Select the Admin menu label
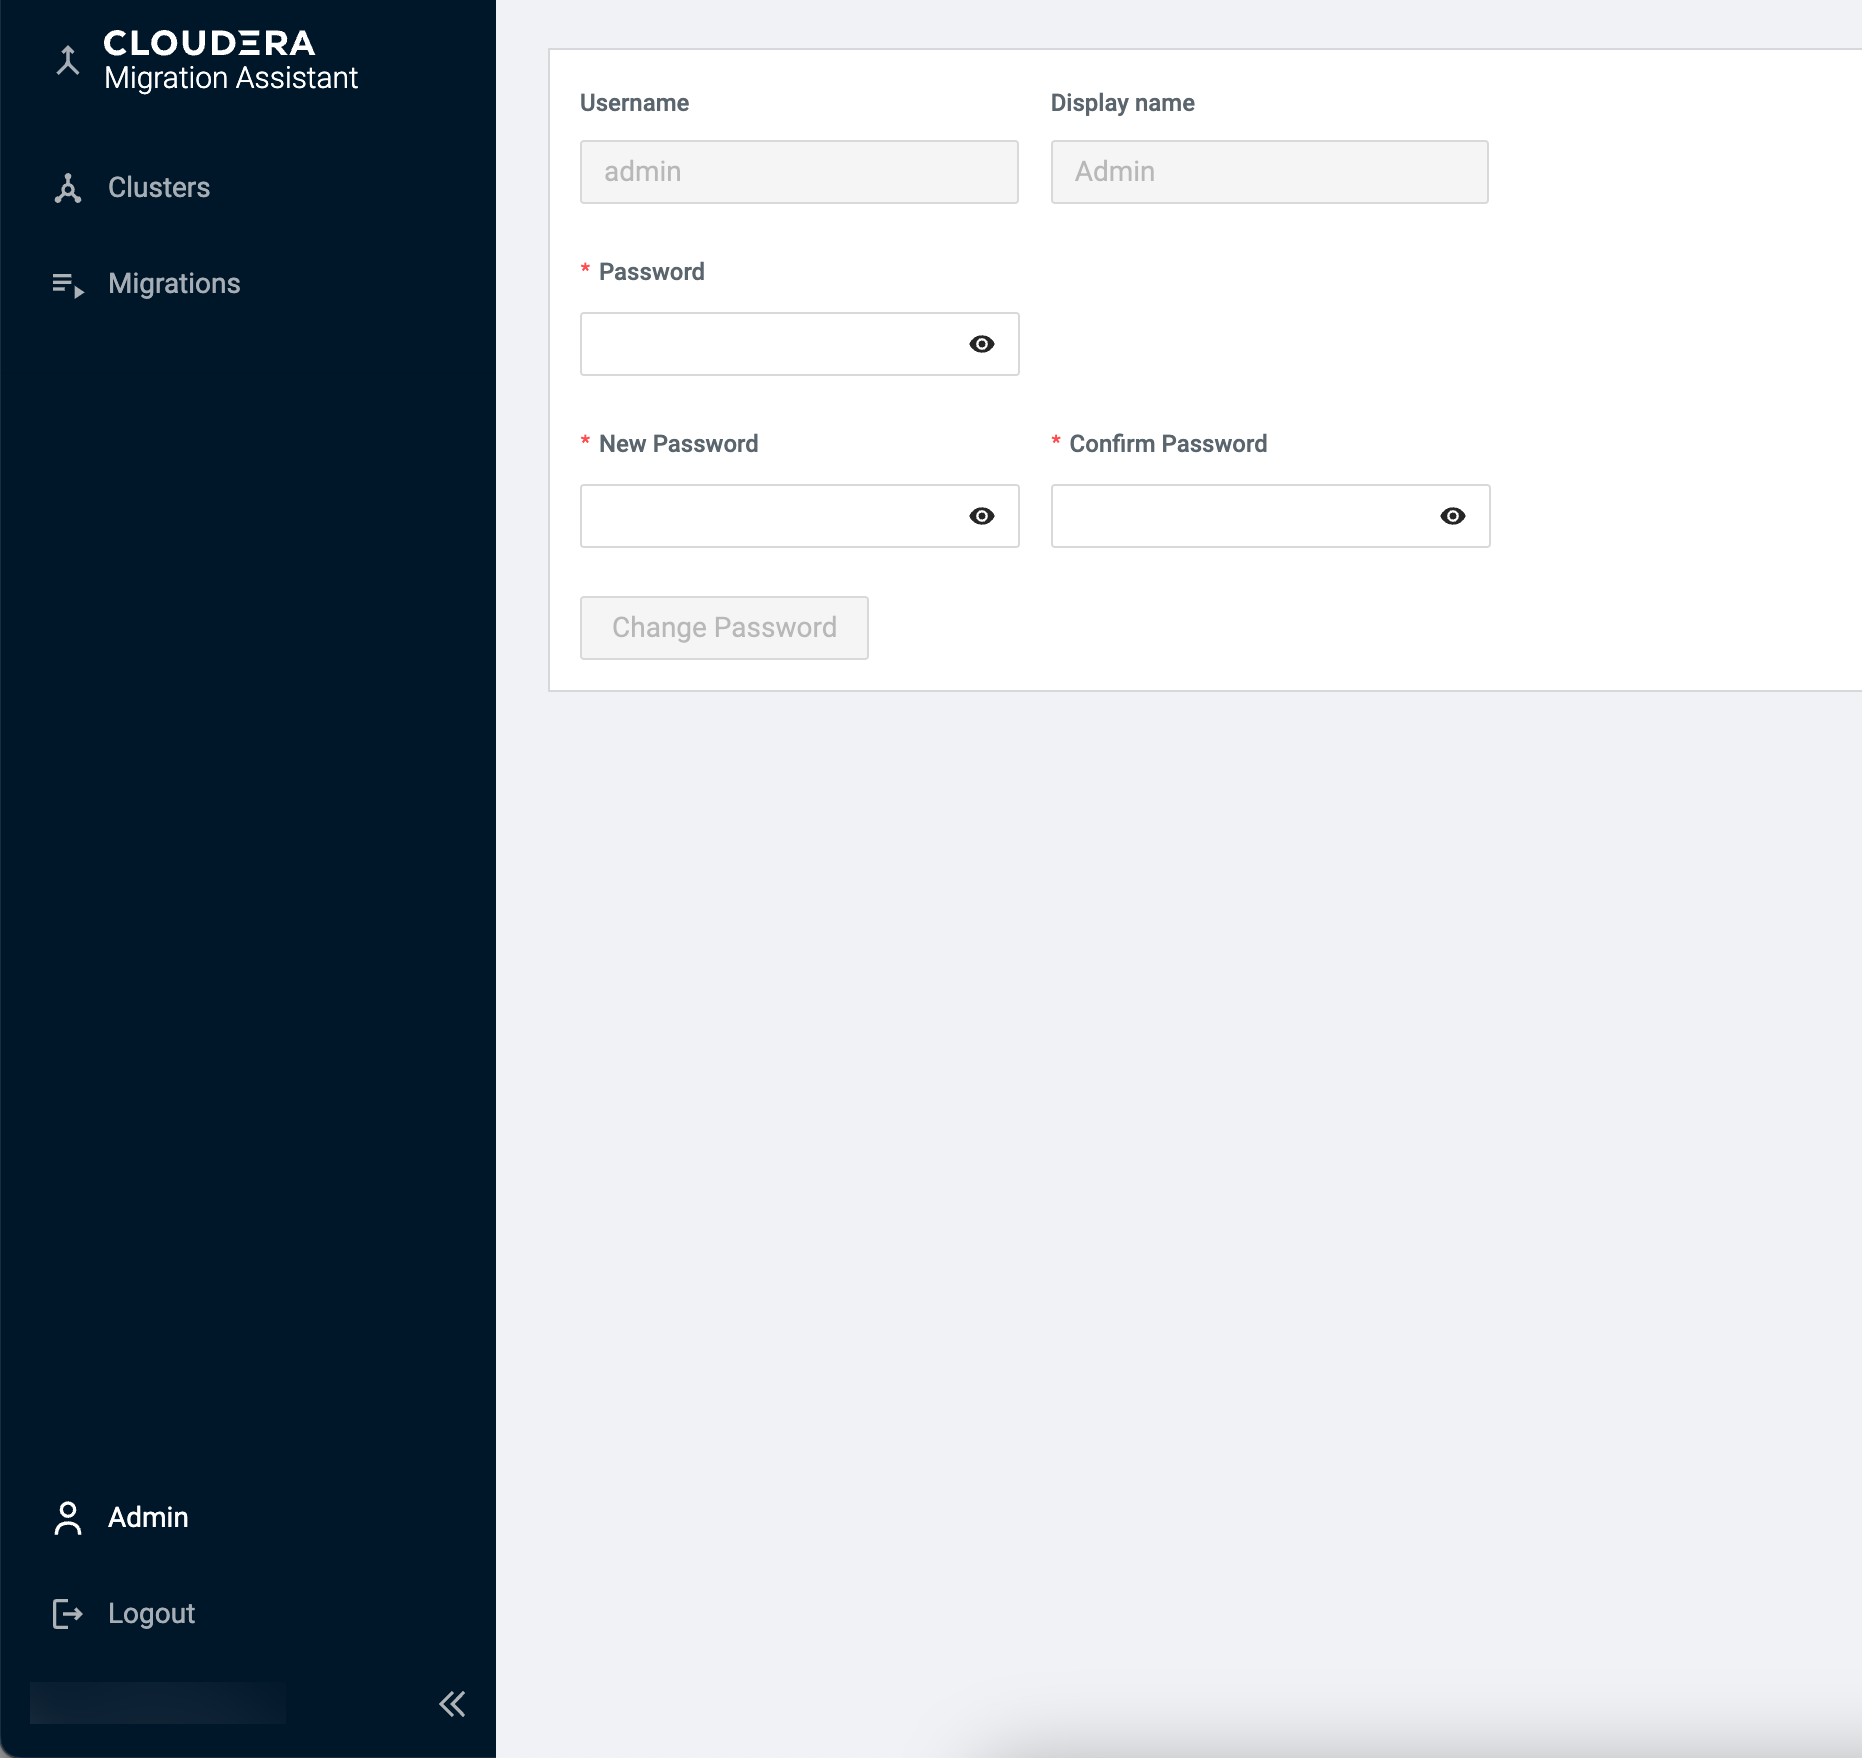Viewport: 1862px width, 1758px height. tap(148, 1517)
